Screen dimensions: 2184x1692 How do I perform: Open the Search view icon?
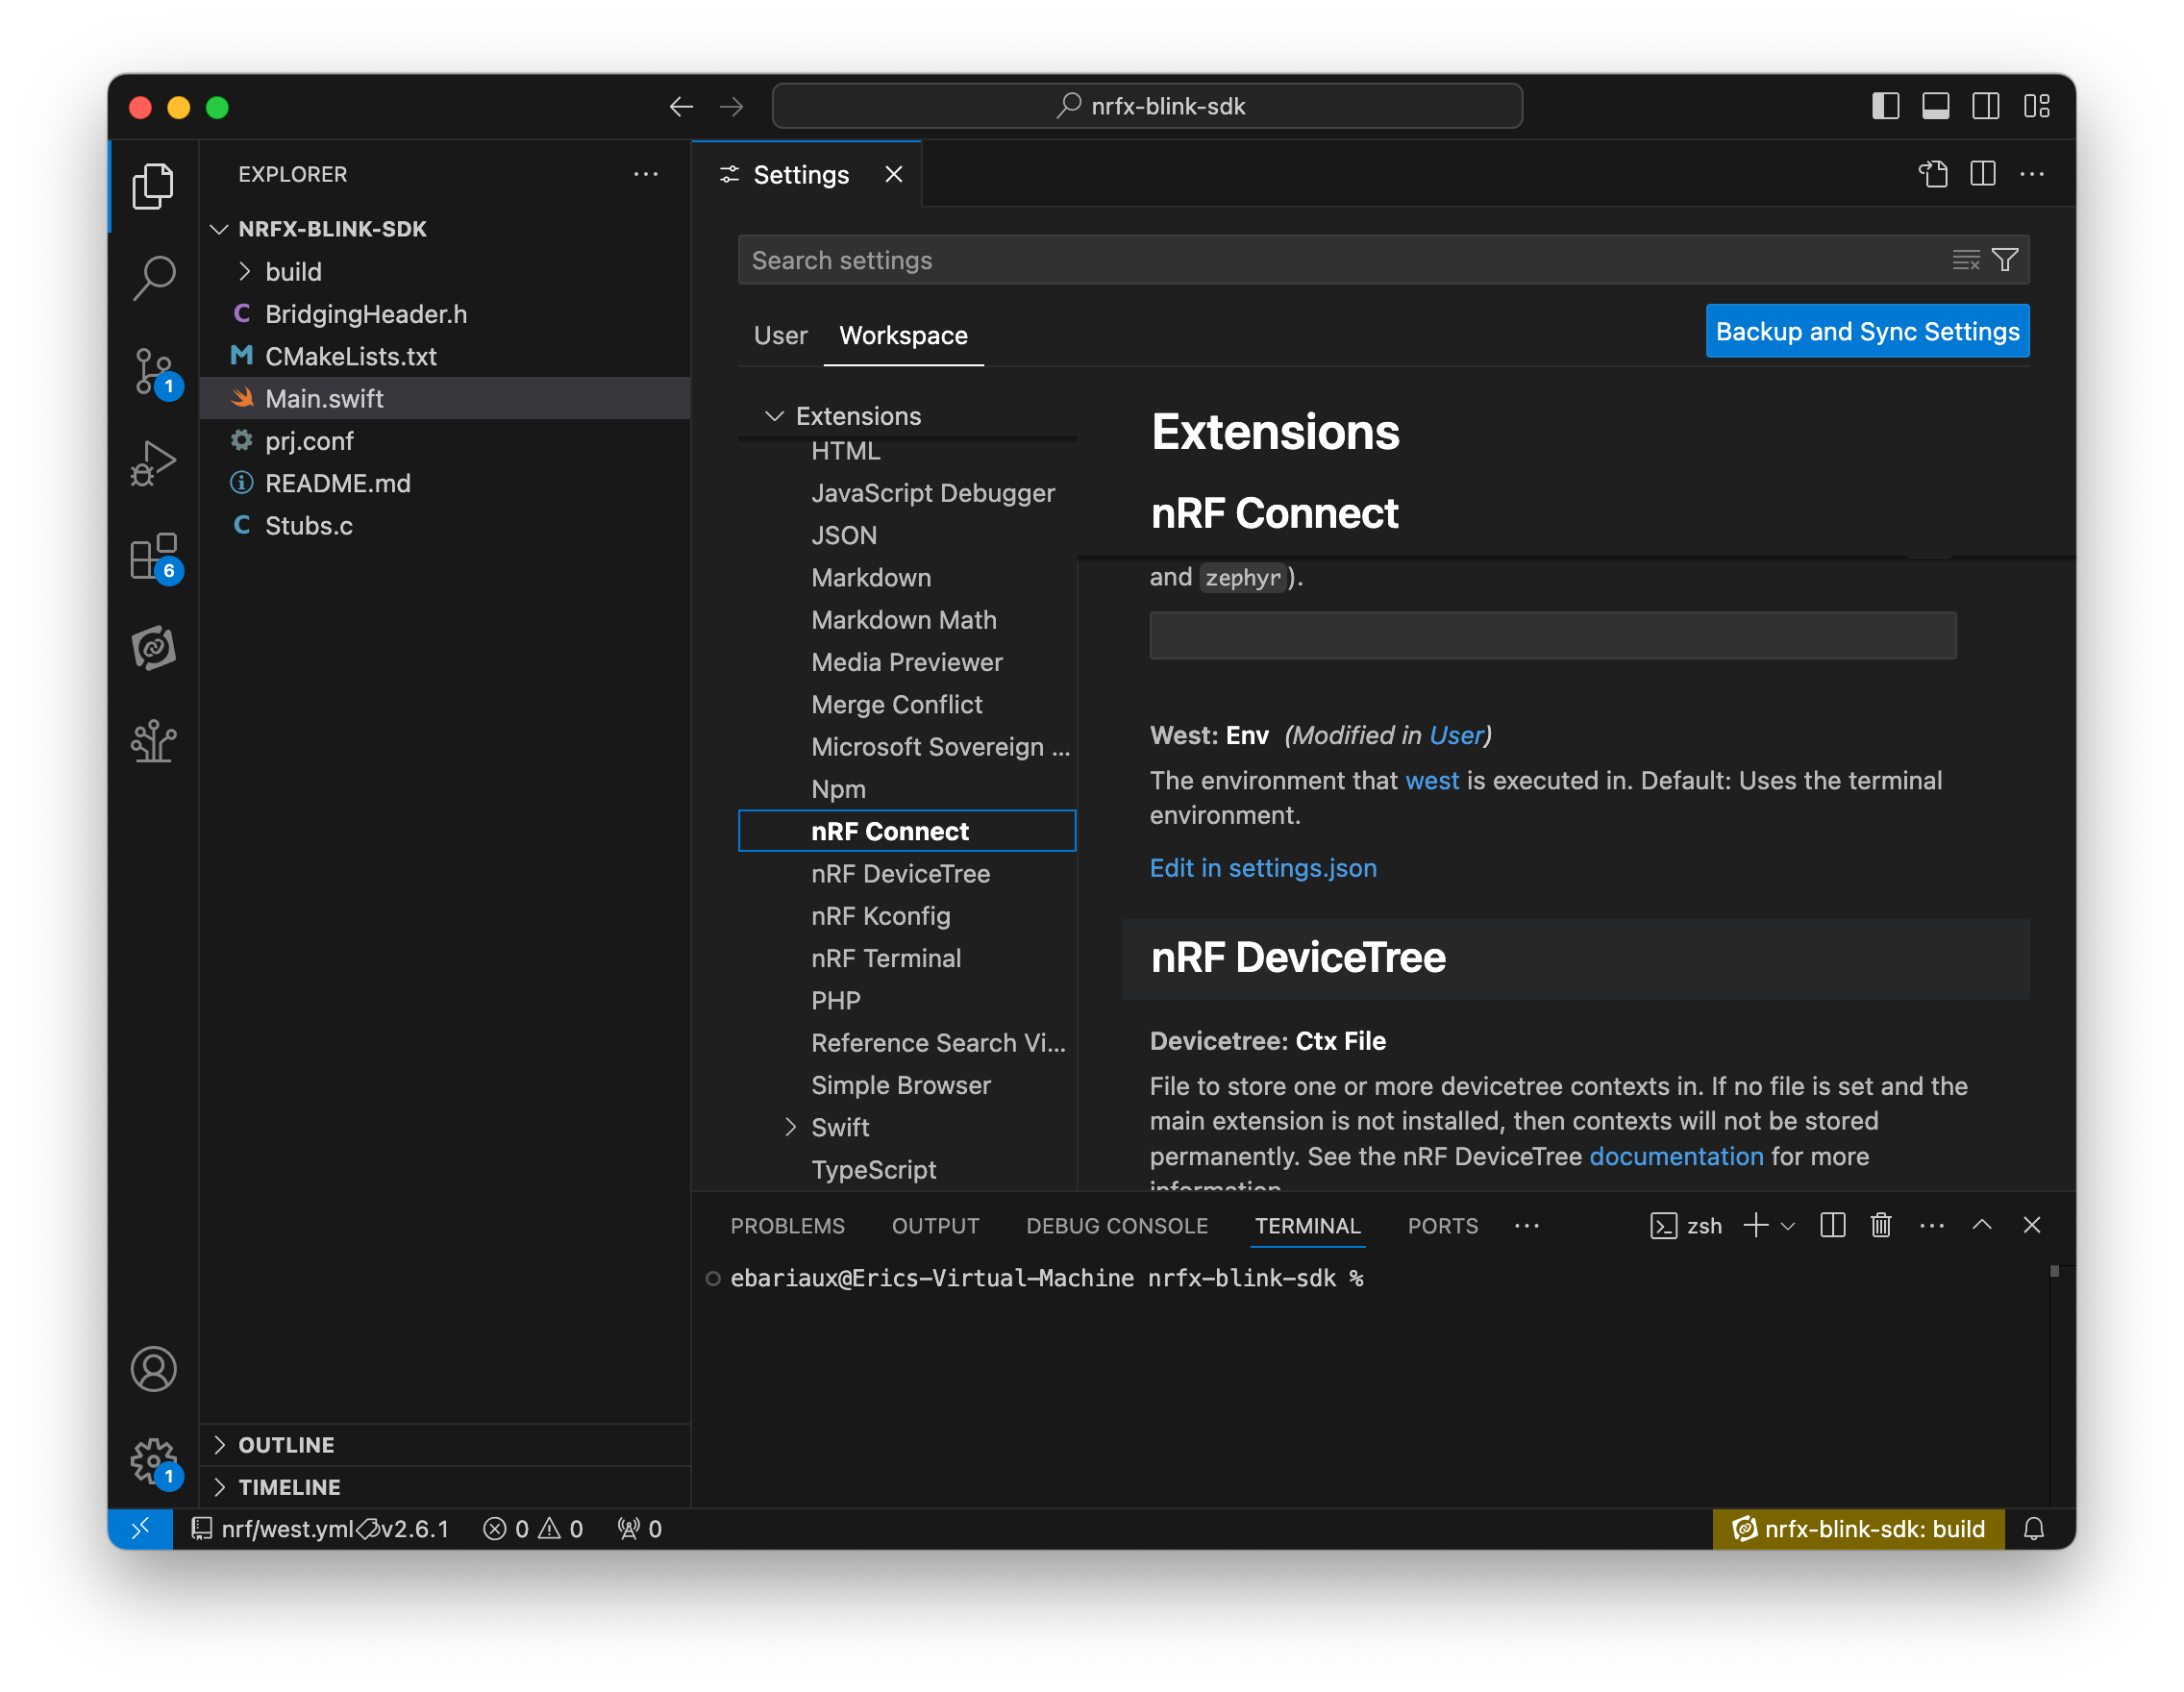coord(153,278)
